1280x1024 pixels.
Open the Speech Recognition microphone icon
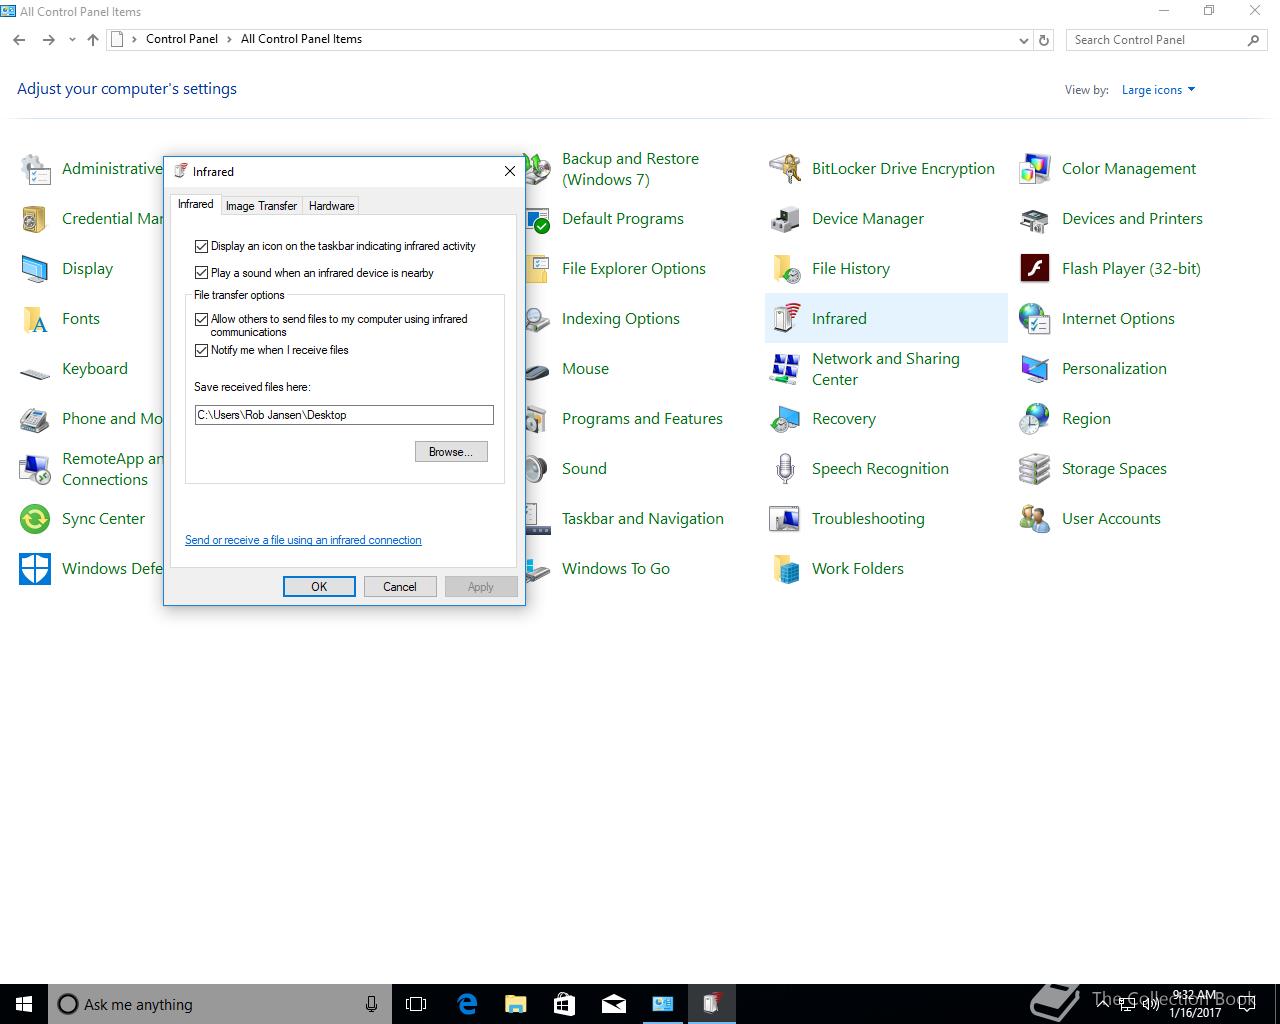tap(786, 469)
